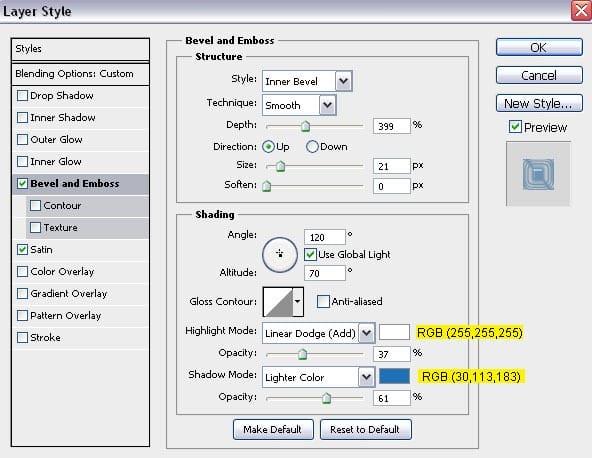Open the blue shadow color swatch

[x=394, y=376]
